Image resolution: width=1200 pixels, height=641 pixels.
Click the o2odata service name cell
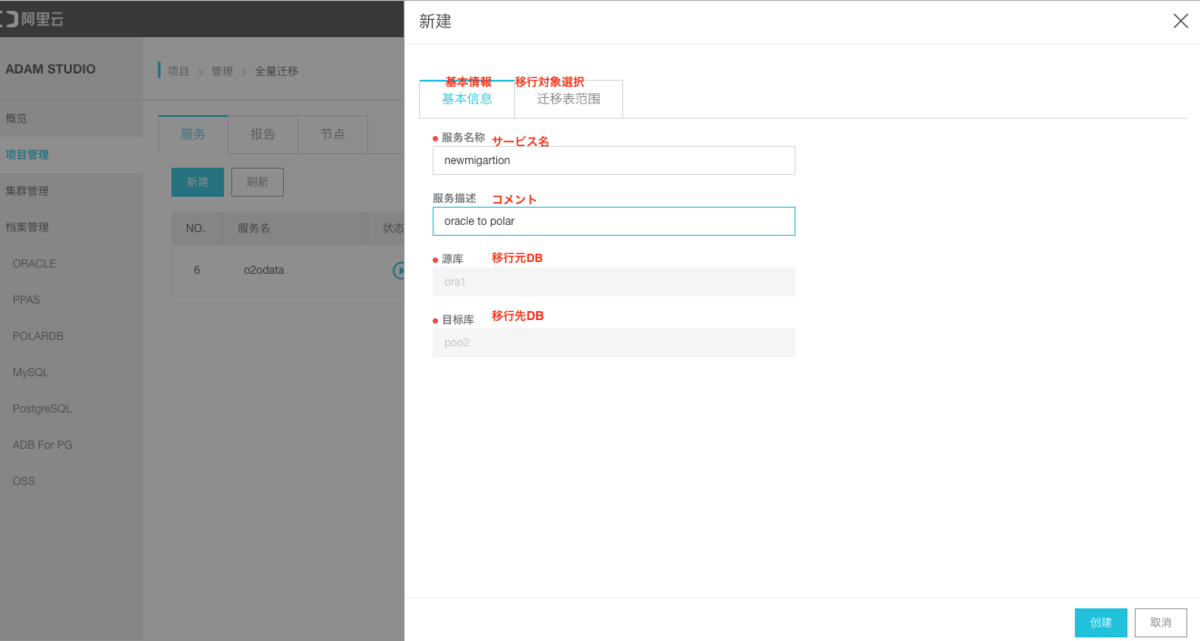[x=262, y=270]
